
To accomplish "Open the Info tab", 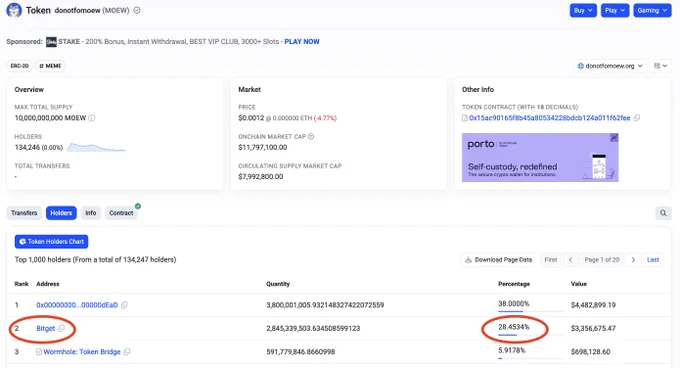I will [91, 213].
